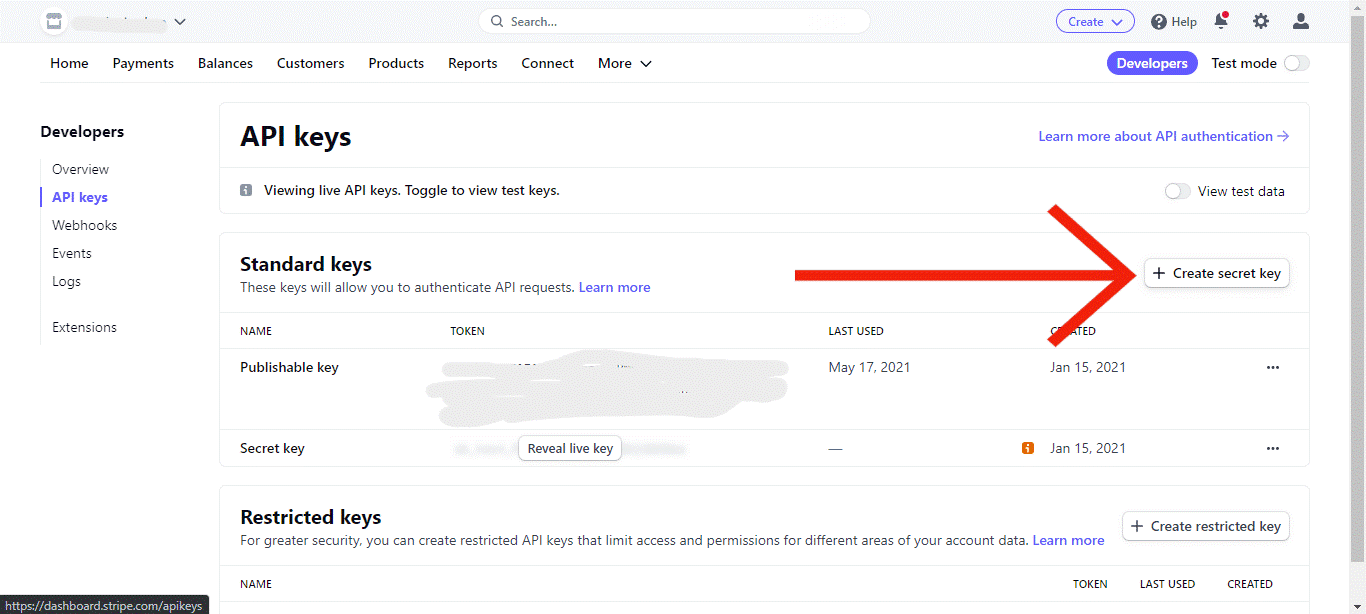Image resolution: width=1366 pixels, height=614 pixels.
Task: Toggle the View test data switch
Action: tap(1178, 191)
